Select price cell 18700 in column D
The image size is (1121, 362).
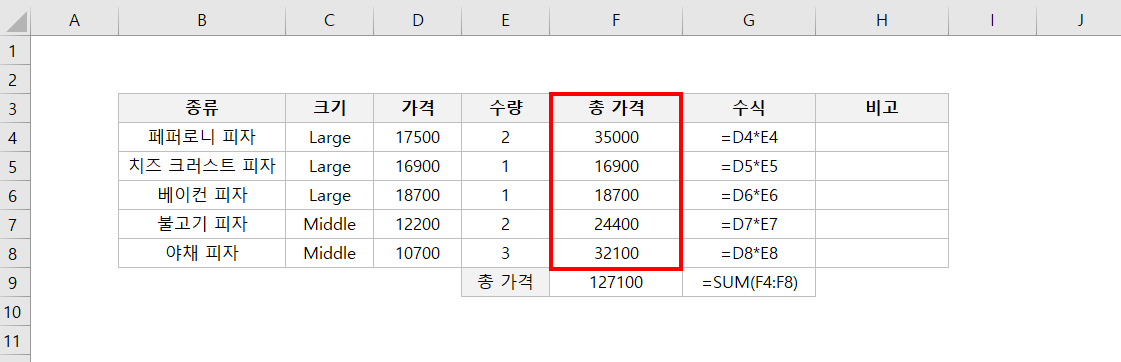click(x=418, y=195)
